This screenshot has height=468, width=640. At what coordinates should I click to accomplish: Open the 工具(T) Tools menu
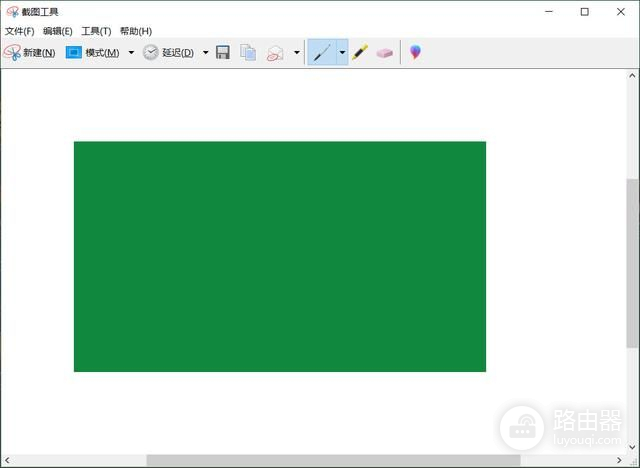[x=96, y=31]
